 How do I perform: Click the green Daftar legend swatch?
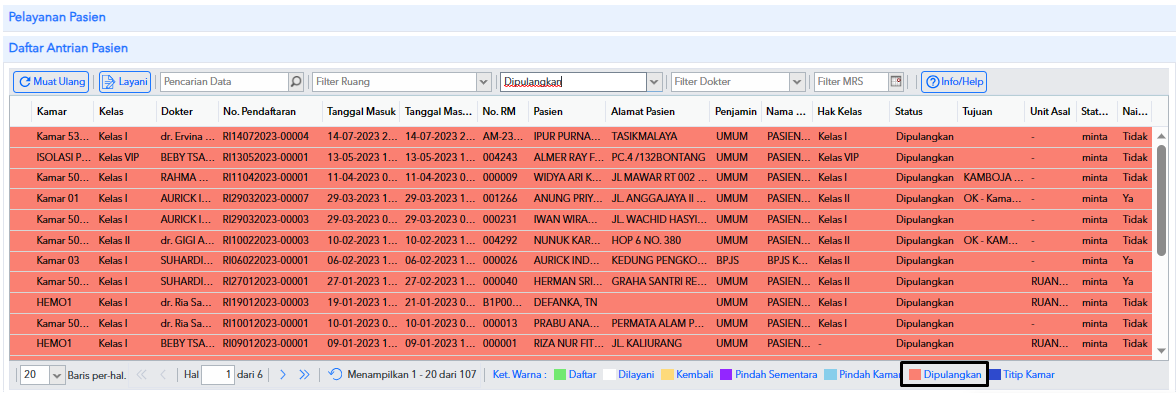tap(559, 374)
